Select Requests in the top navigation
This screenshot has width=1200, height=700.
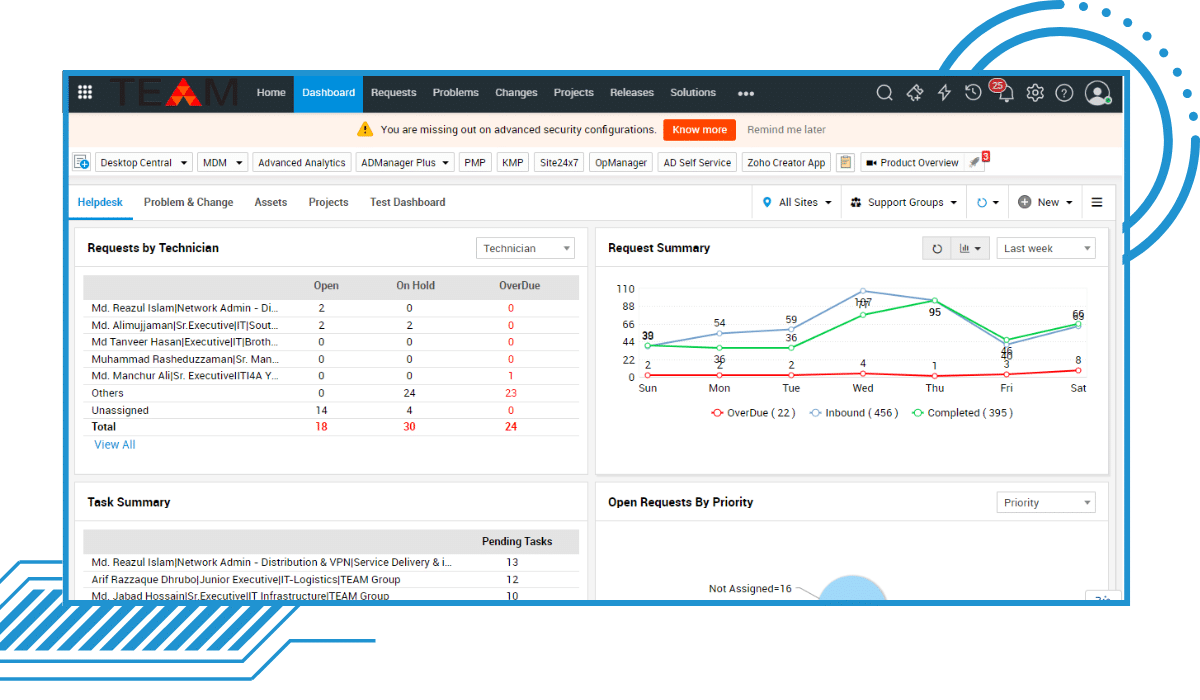393,92
